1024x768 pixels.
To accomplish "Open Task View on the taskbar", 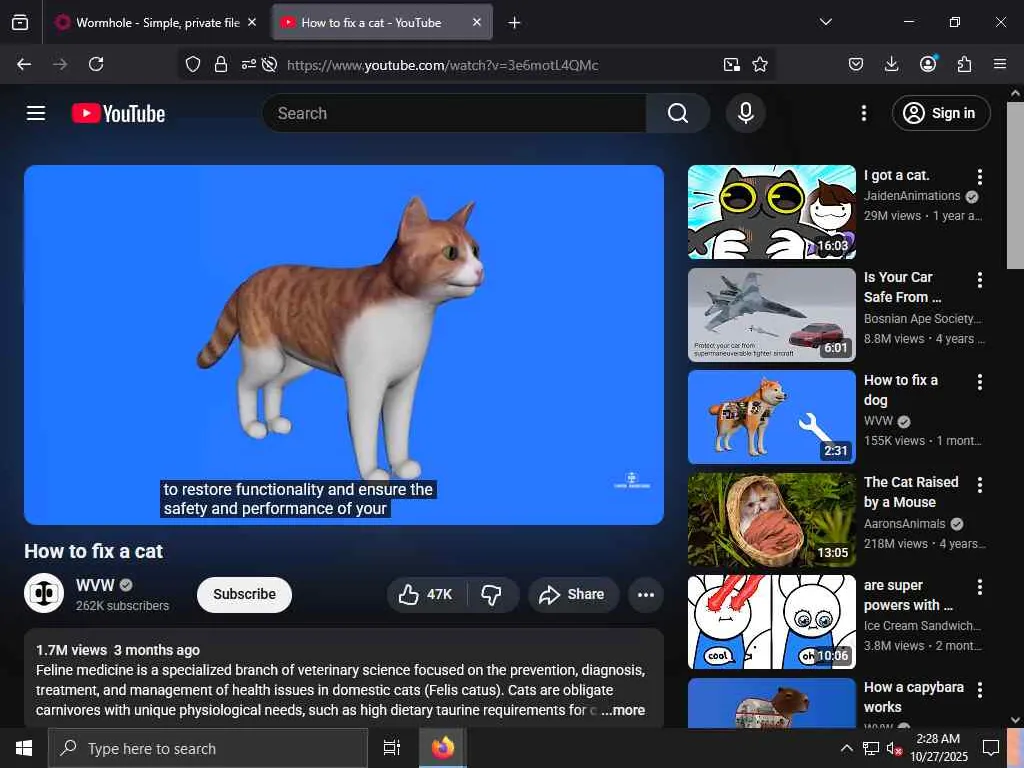I will [392, 748].
